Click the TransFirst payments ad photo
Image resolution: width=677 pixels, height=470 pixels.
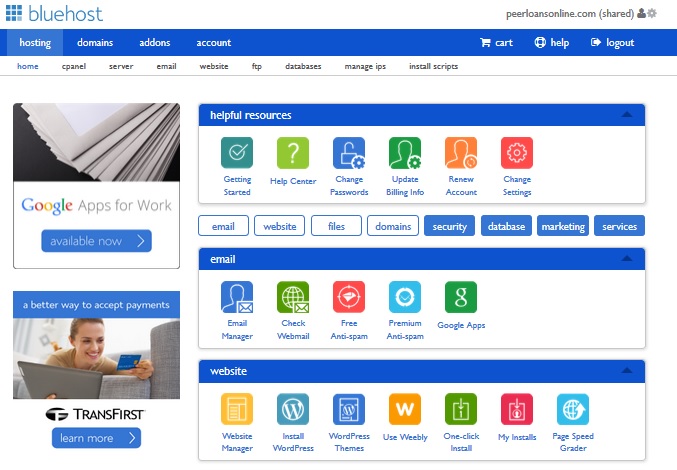[x=97, y=358]
